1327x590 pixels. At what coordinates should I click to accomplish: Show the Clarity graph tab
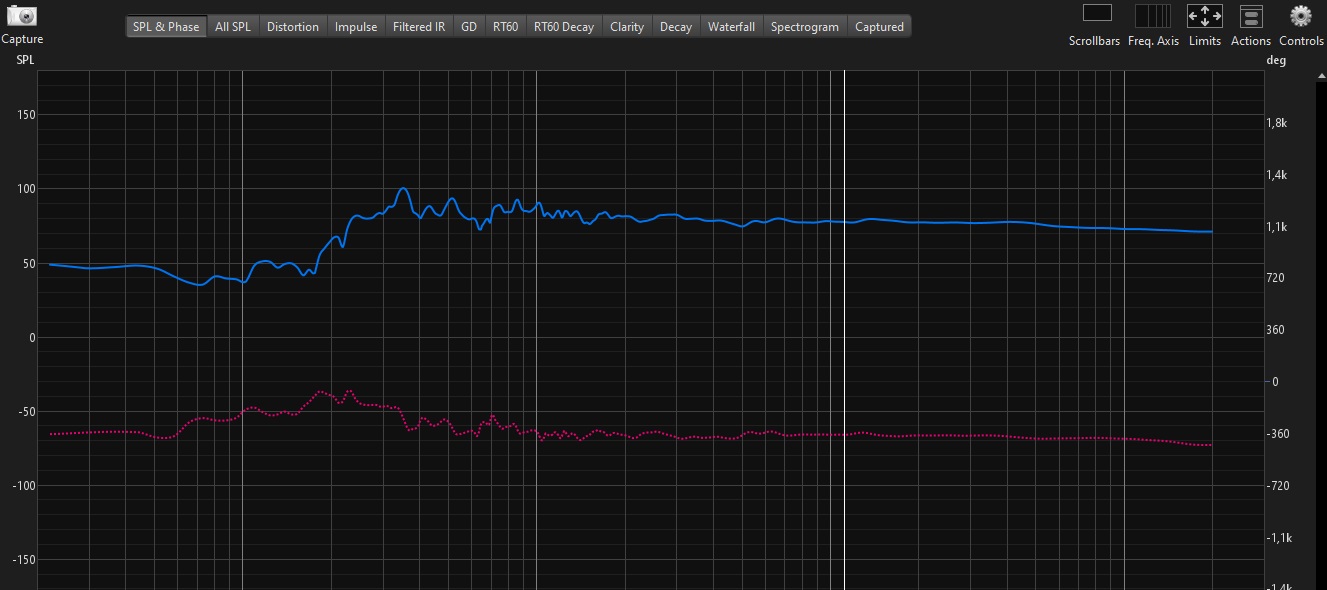coord(627,27)
